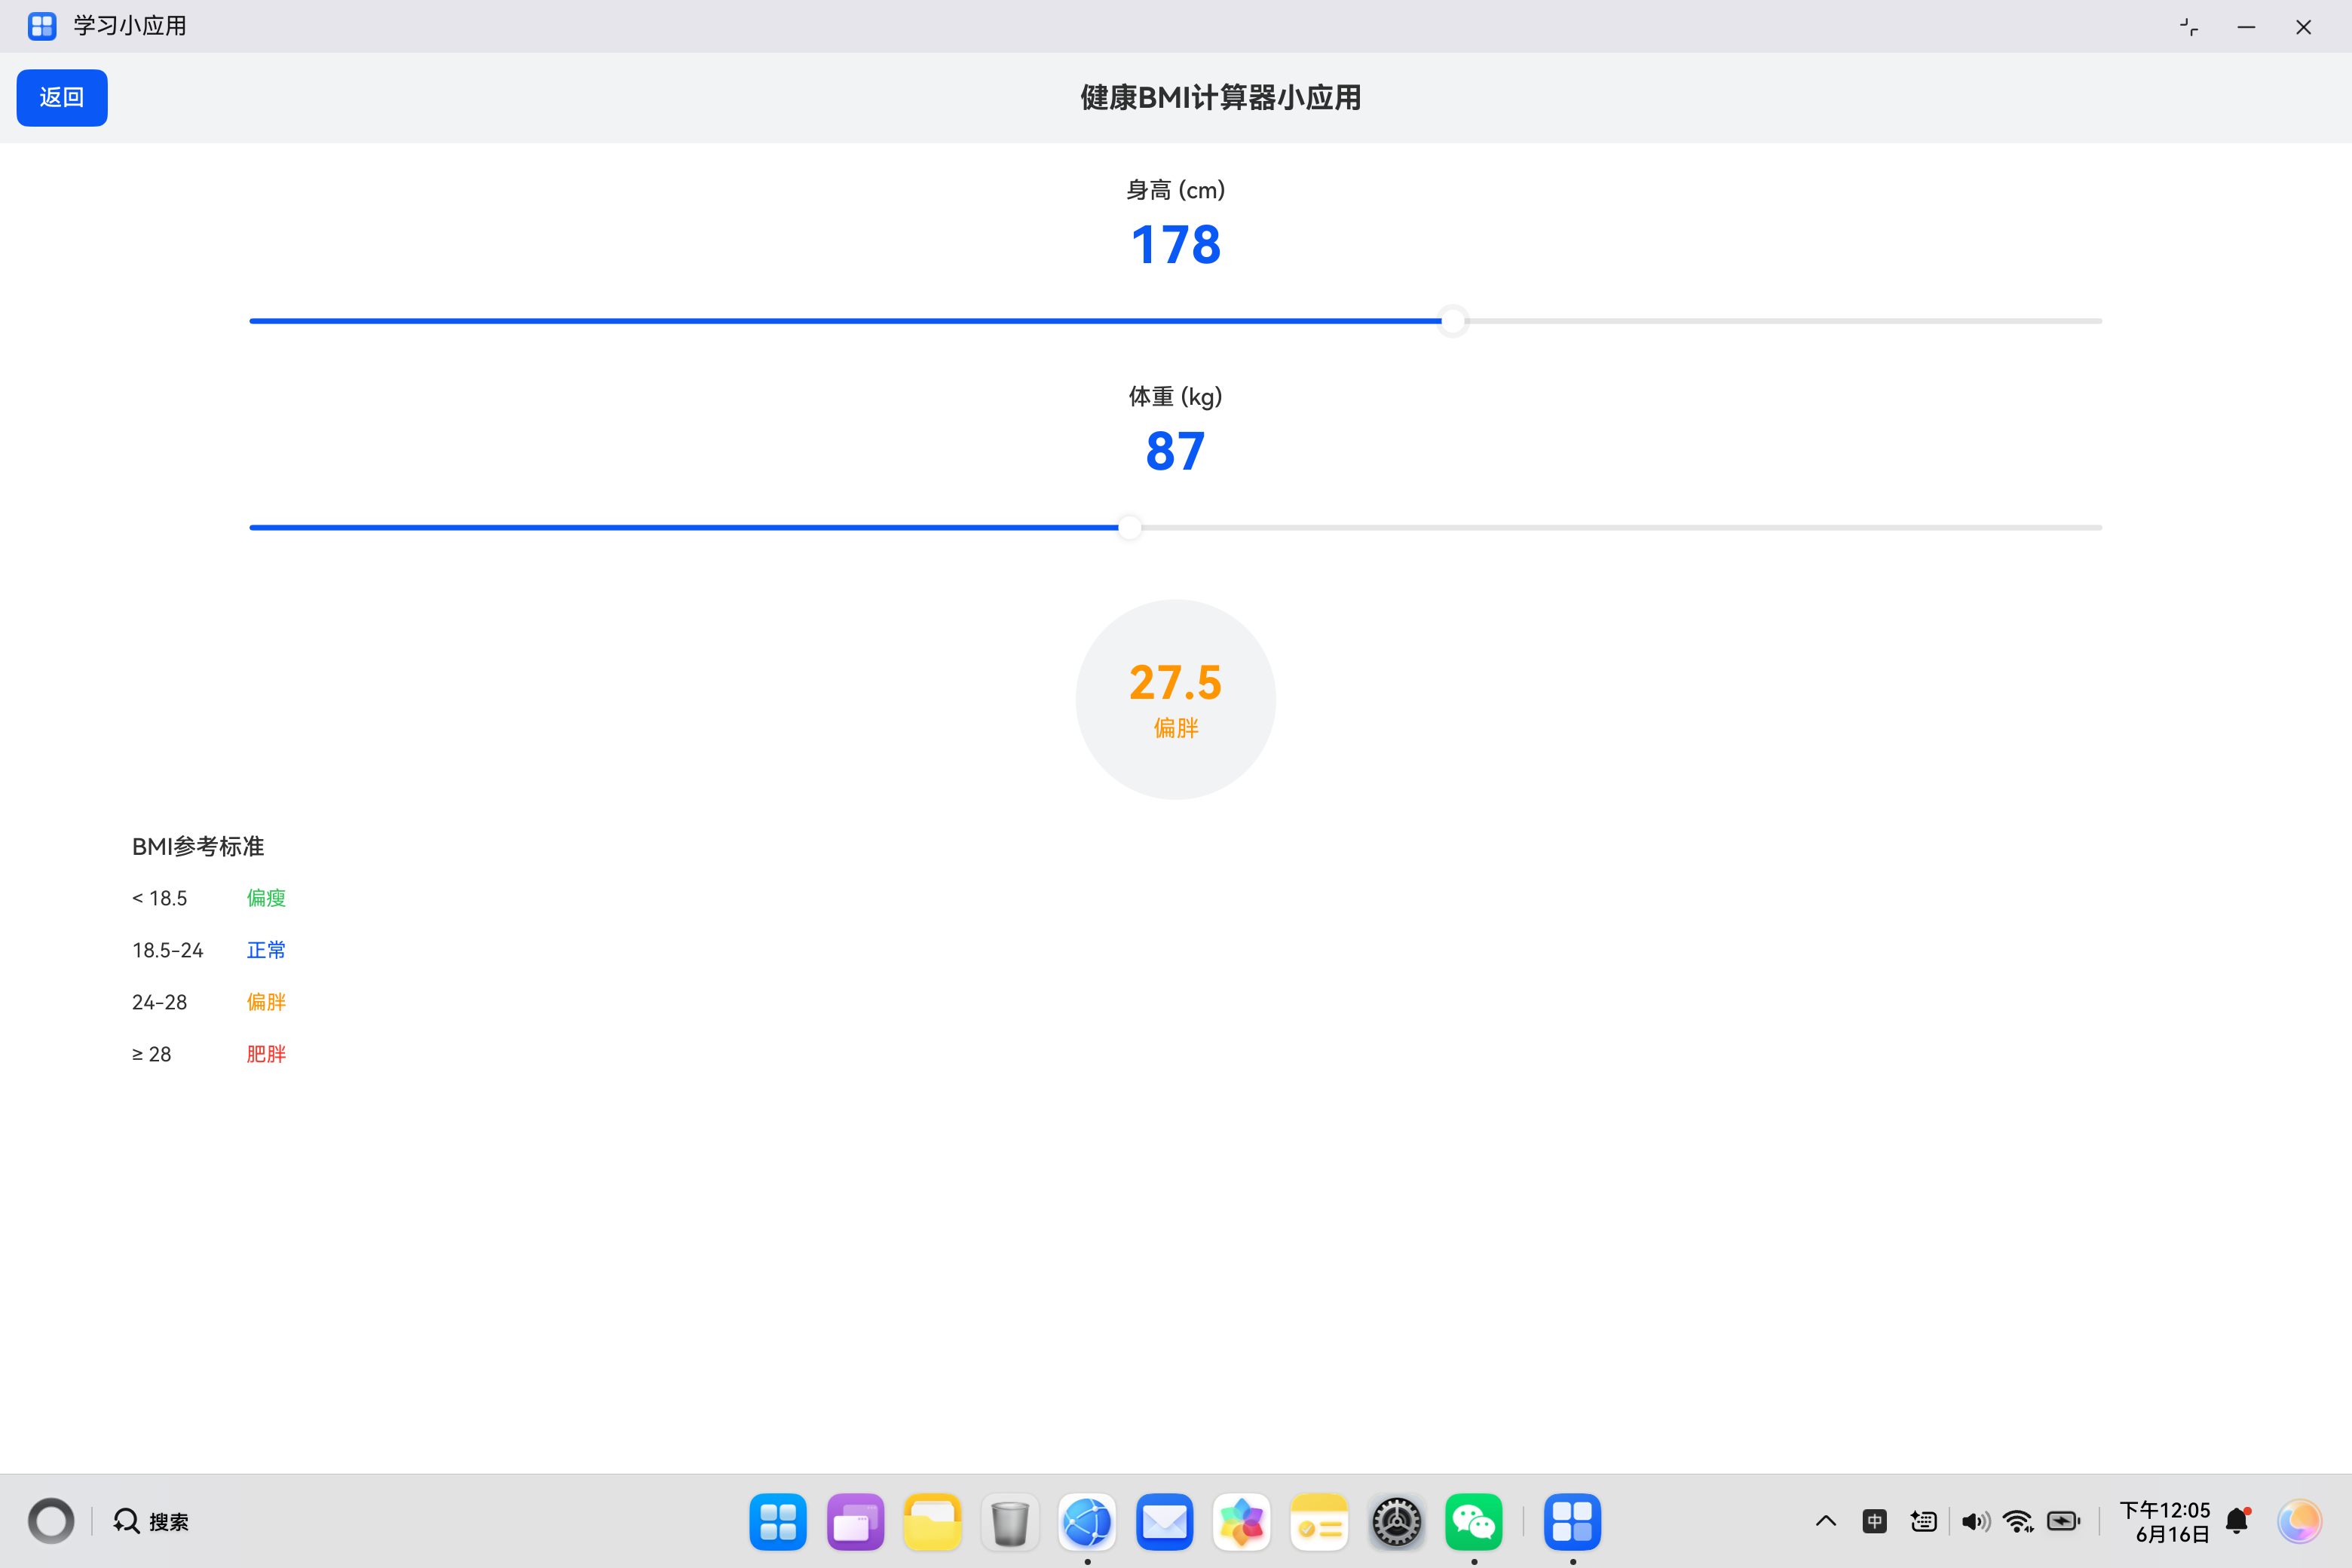Screen dimensions: 2352x1568
Task: Open the volume speaker tray icon
Action: (x=1974, y=1521)
